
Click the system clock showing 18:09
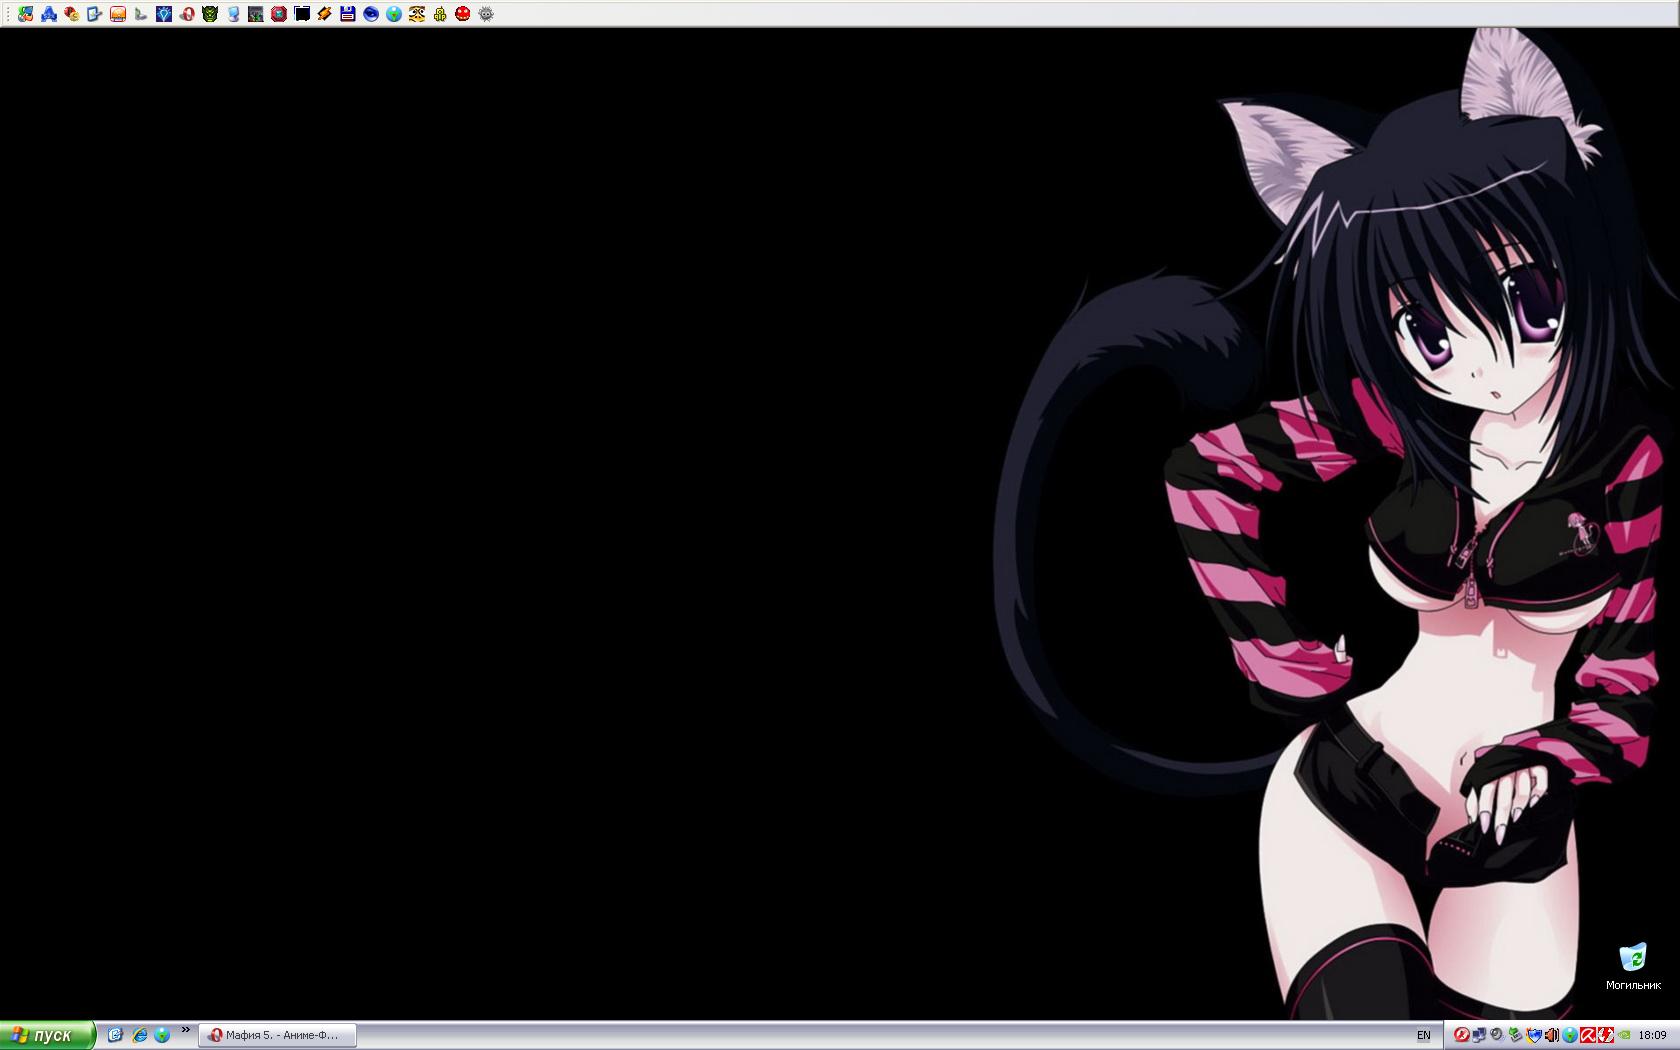coord(1653,1035)
